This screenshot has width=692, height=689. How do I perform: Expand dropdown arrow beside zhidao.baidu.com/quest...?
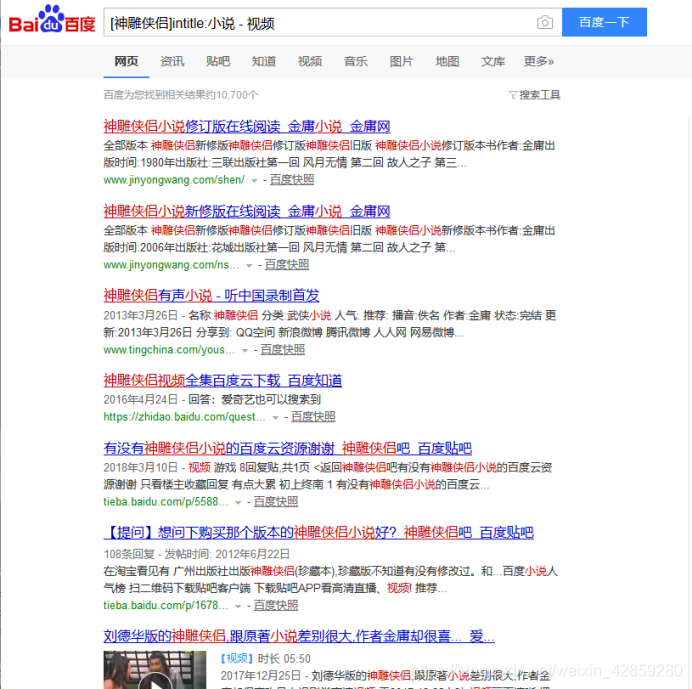[275, 418]
